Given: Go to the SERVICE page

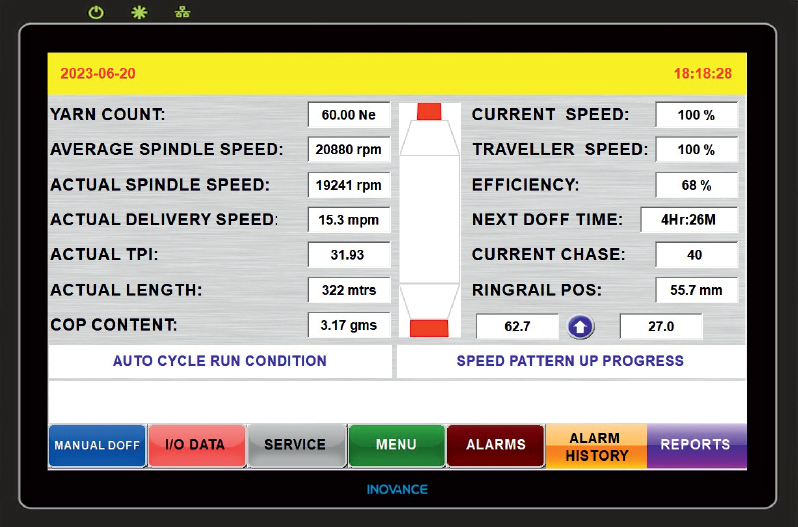Looking at the screenshot, I should (x=296, y=446).
